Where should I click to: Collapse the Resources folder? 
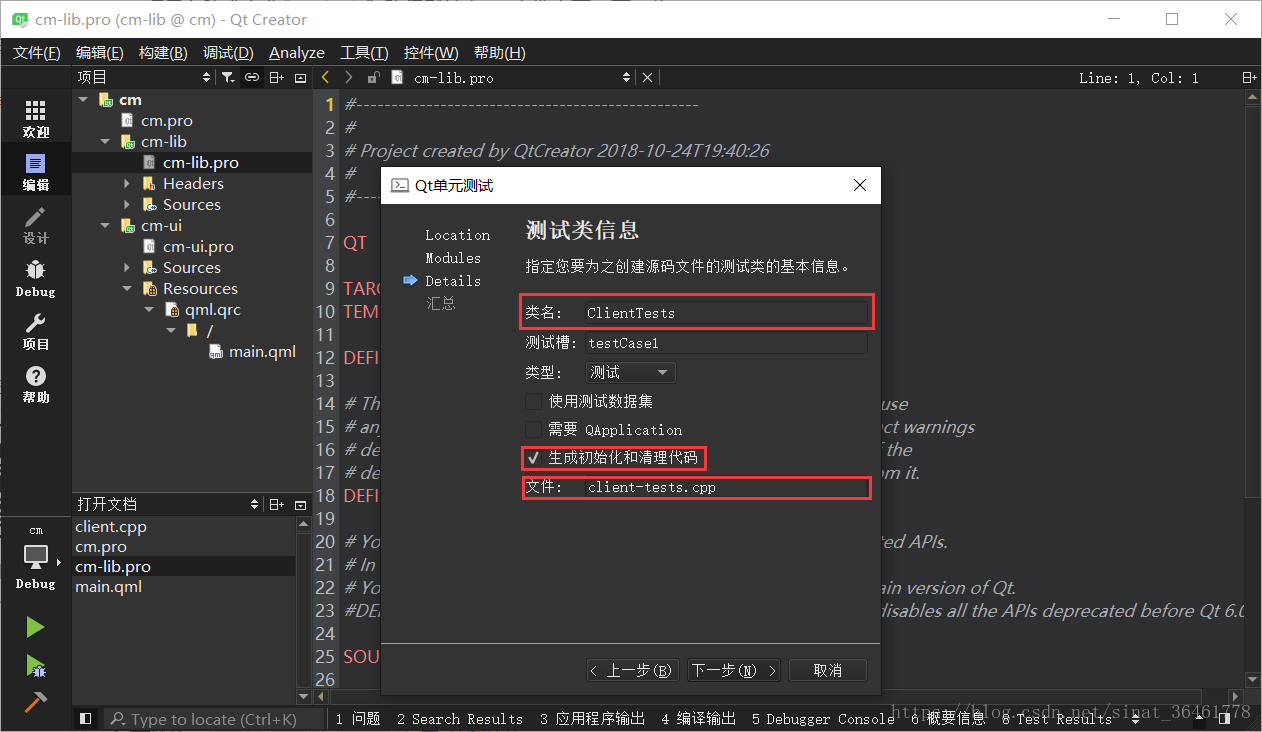pyautogui.click(x=127, y=289)
